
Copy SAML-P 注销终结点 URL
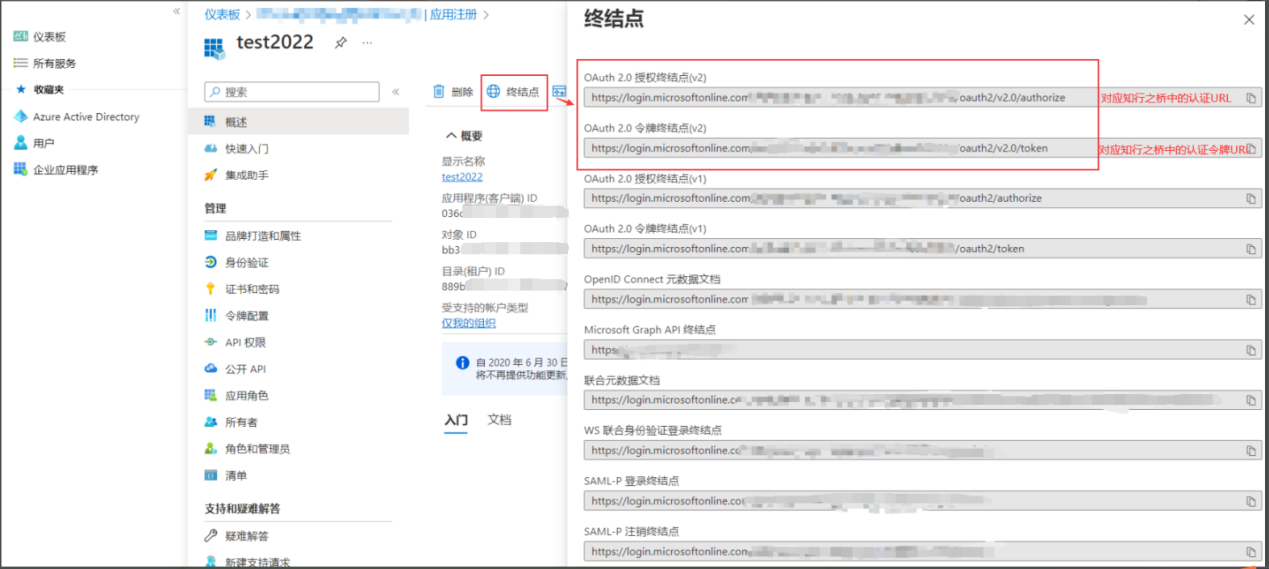[x=1251, y=551]
